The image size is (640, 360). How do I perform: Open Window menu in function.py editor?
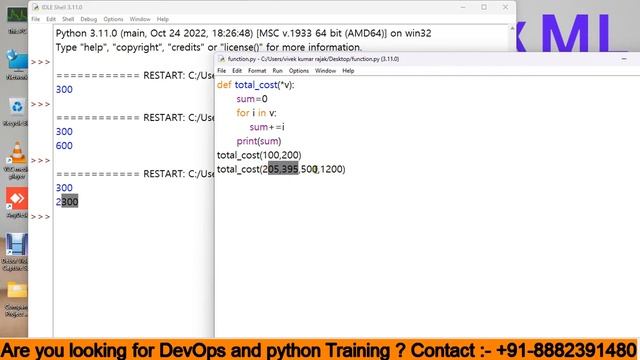325,71
